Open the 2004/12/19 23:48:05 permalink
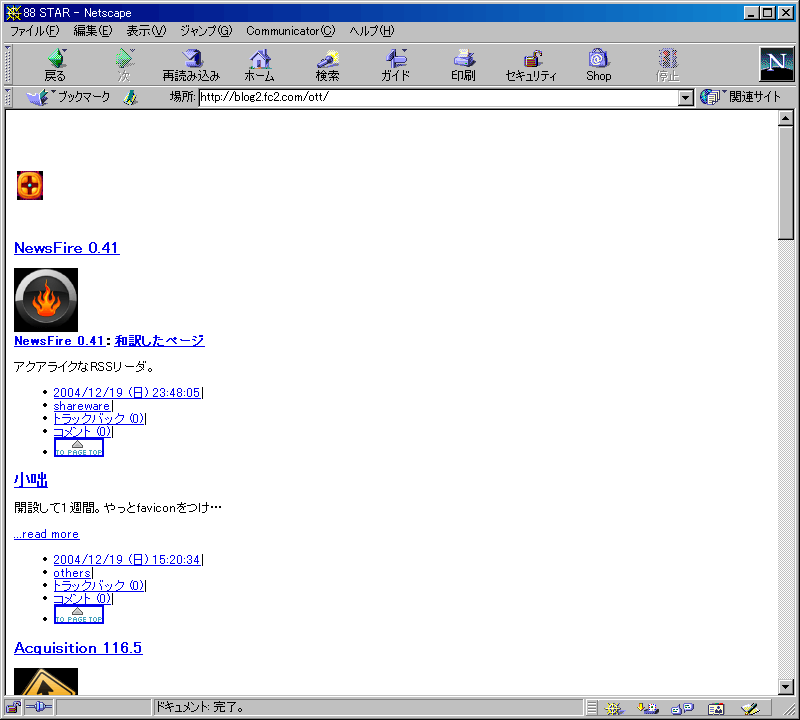 pos(127,392)
